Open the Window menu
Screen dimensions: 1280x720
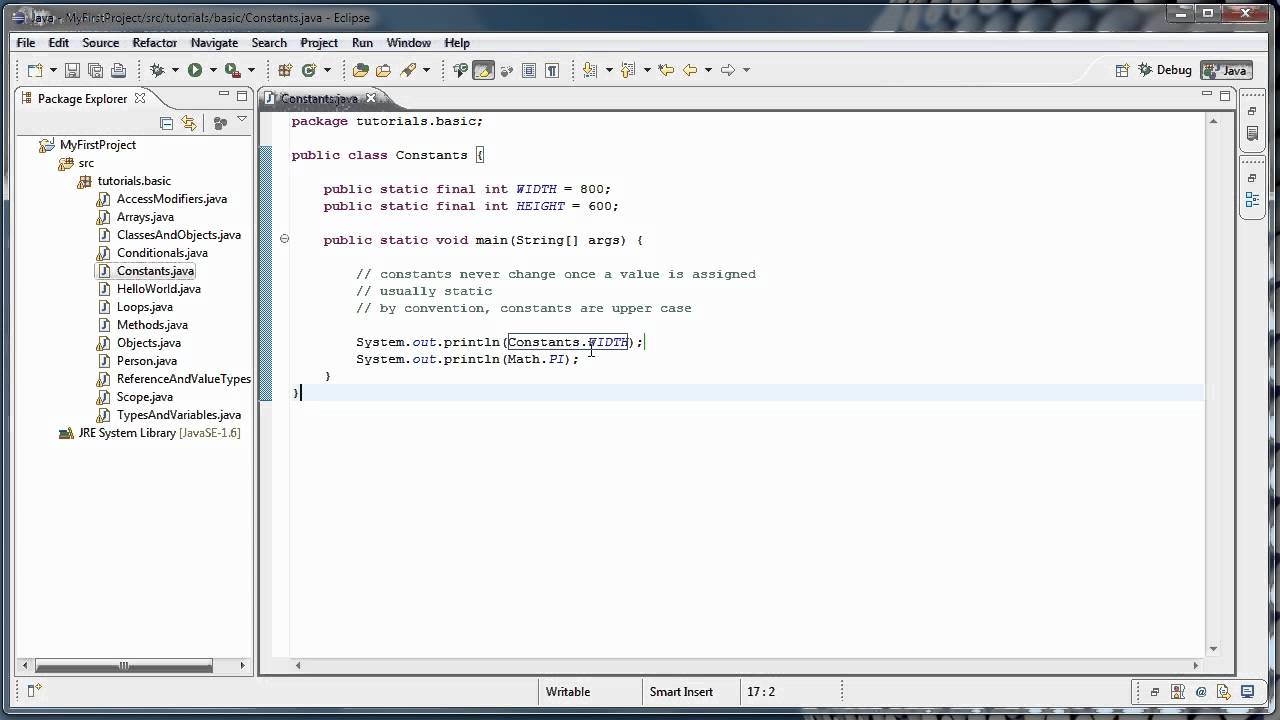(x=408, y=43)
